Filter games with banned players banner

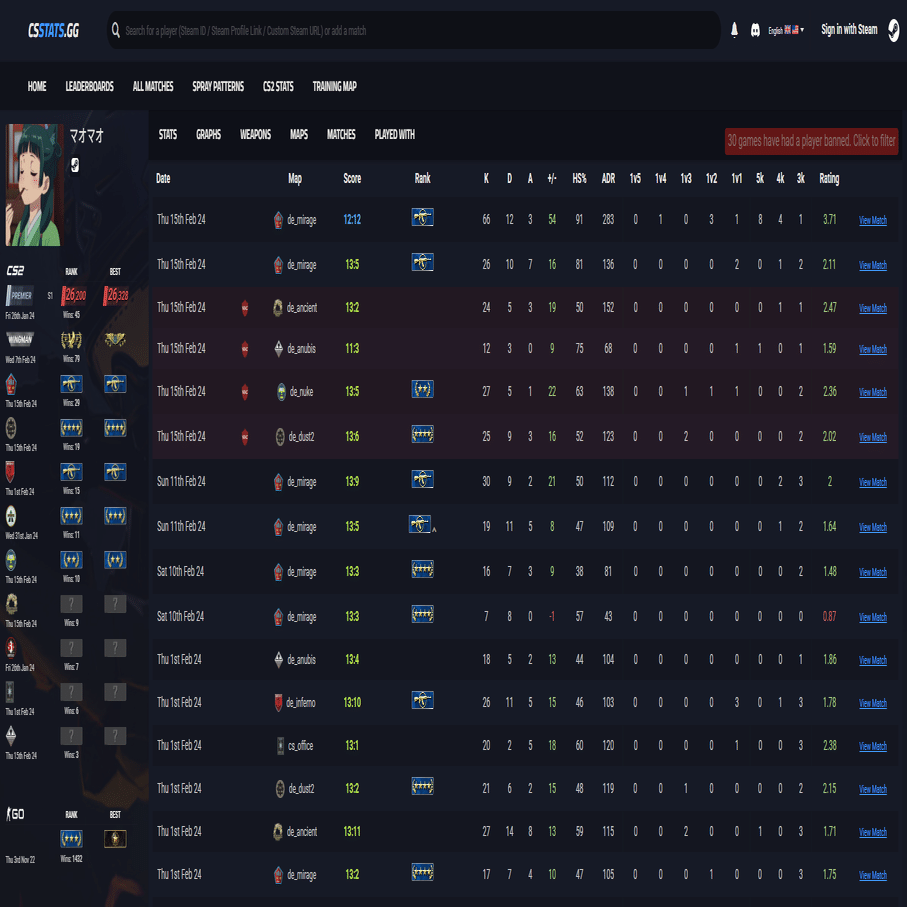[x=811, y=141]
